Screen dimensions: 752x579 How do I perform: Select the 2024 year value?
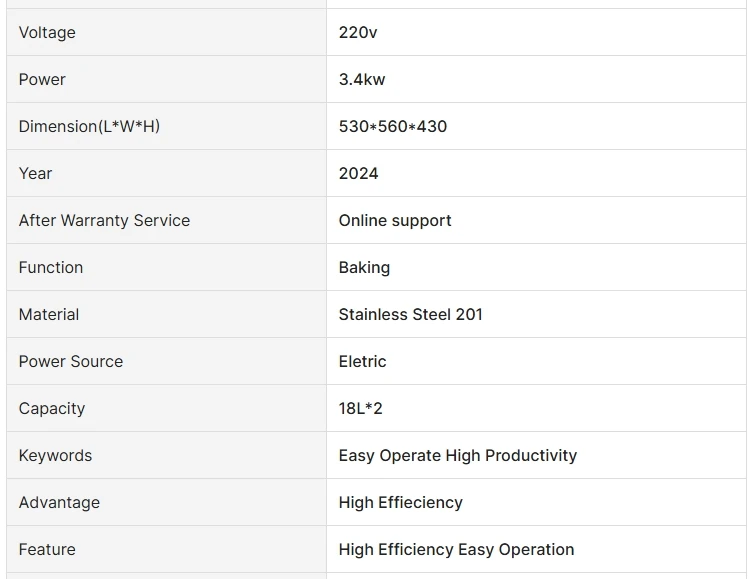[358, 174]
